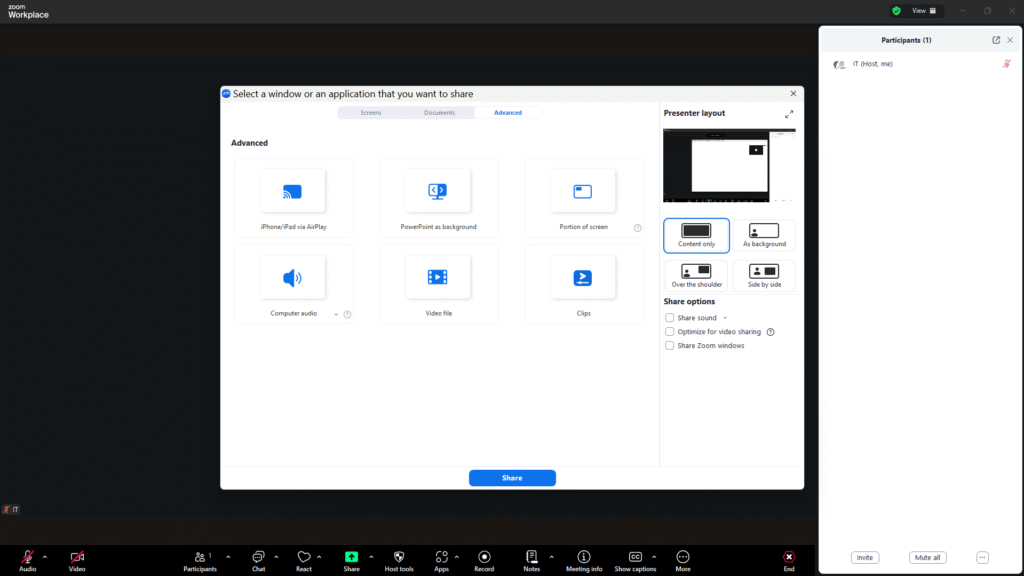Viewport: 1024px width, 576px height.
Task: Select the Clips share option
Action: pos(583,284)
